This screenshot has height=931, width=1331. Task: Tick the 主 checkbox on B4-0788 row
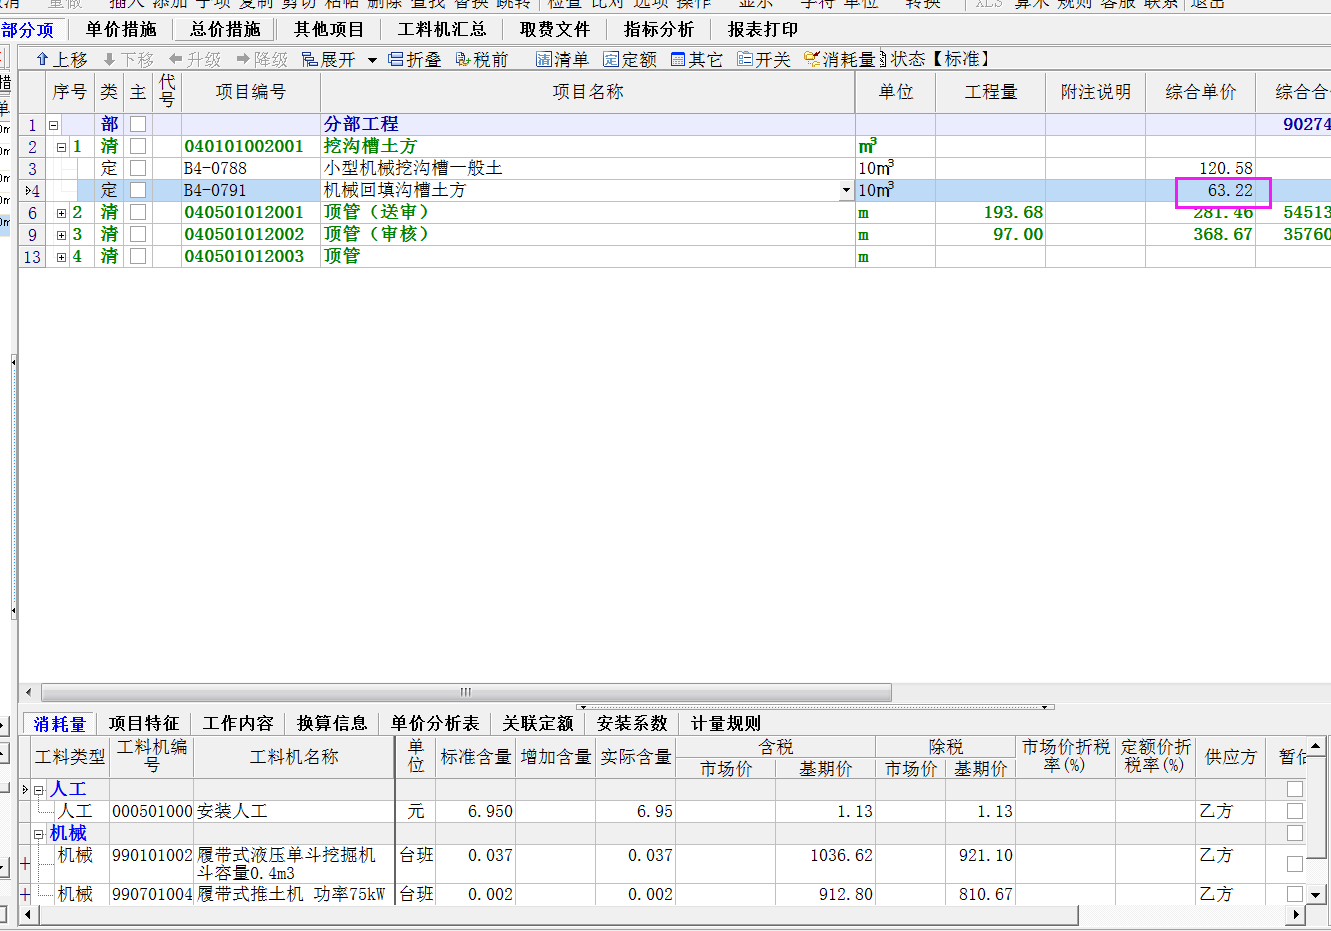pos(138,168)
